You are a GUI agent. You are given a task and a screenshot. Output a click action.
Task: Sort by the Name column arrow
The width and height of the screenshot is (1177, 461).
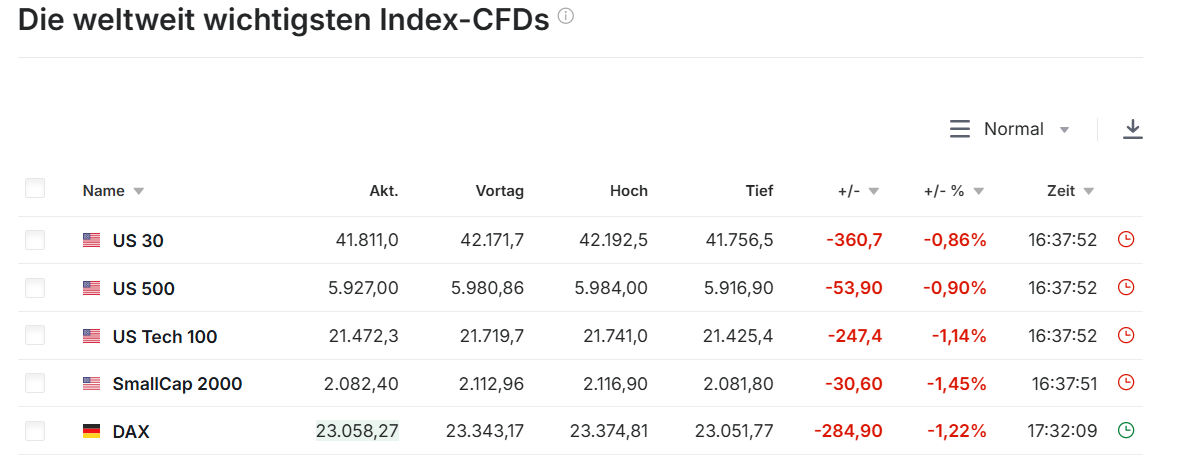coord(138,191)
